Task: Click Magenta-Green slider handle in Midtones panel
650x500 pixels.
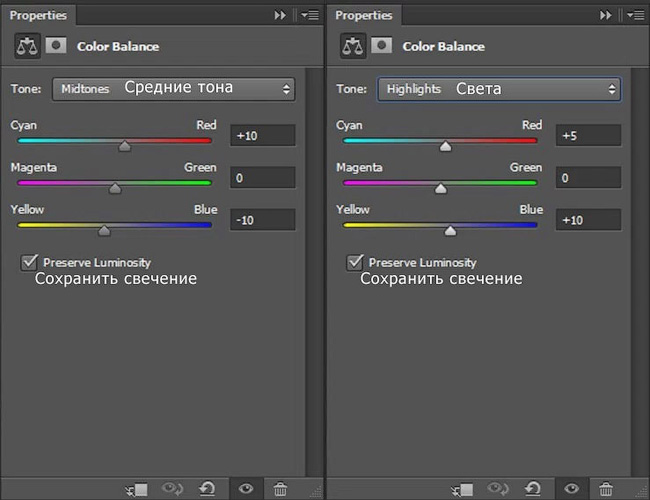Action: click(x=115, y=188)
